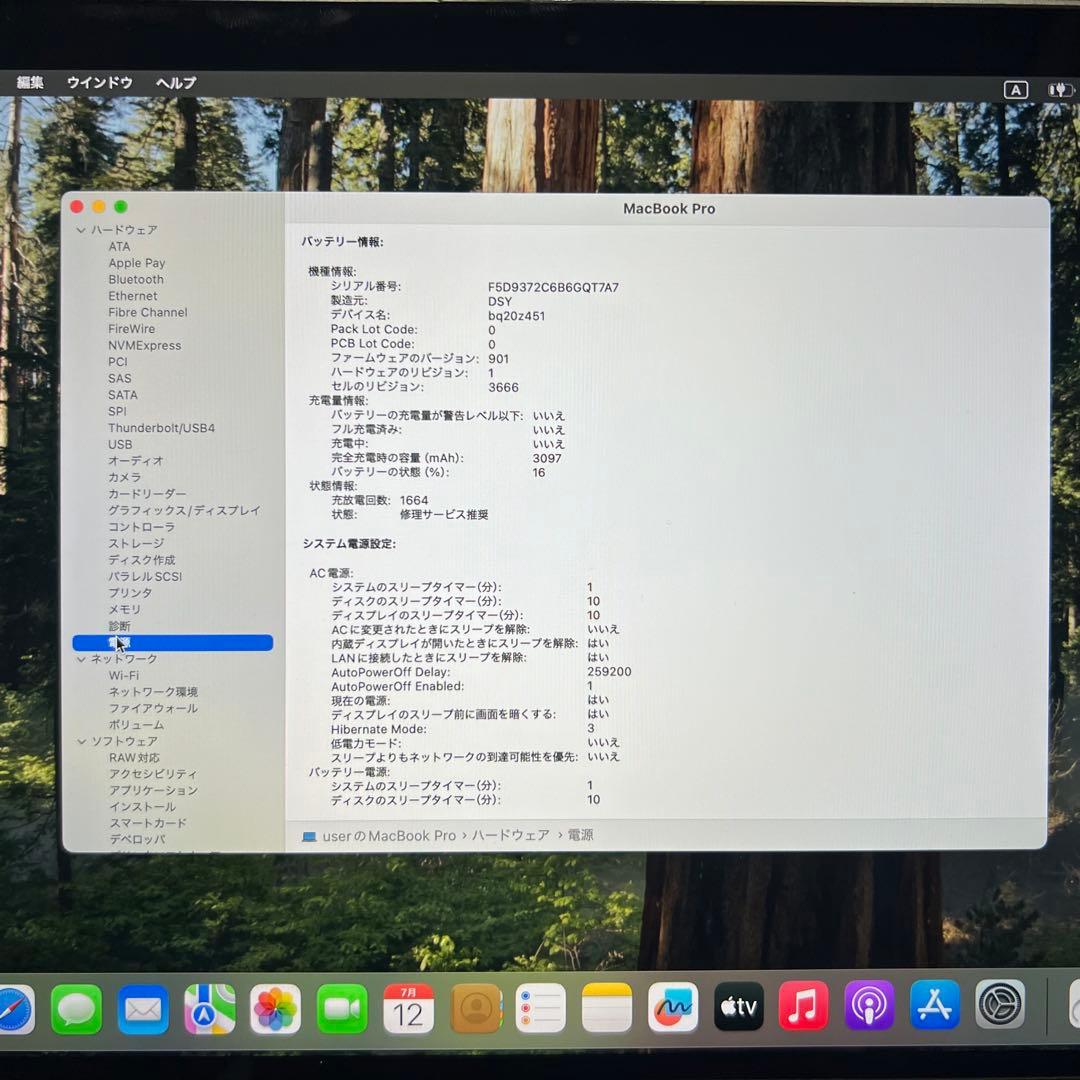Viewport: 1080px width, 1080px height.
Task: Open the ヘルプ menu
Action: (x=176, y=83)
